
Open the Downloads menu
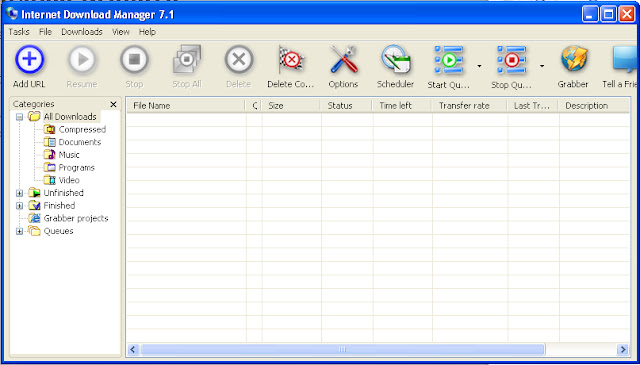pos(82,32)
